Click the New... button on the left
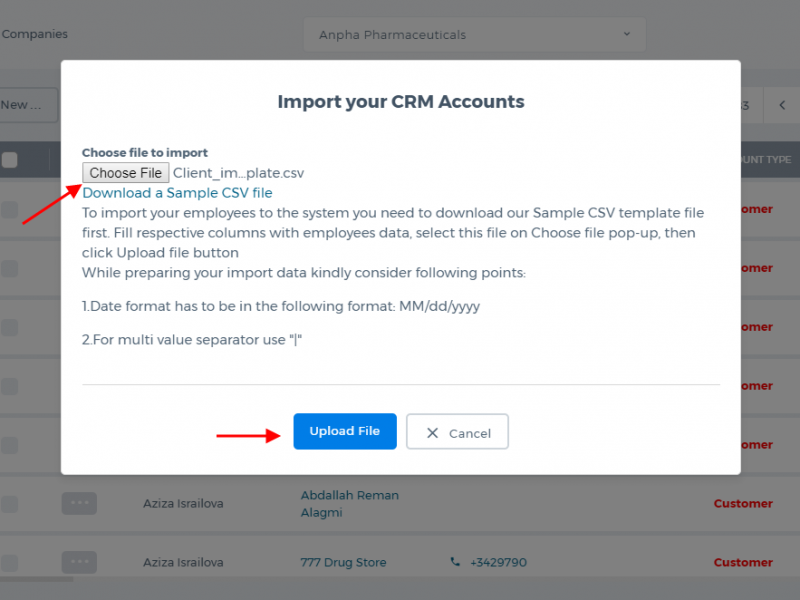The height and width of the screenshot is (600, 800). coord(29,105)
